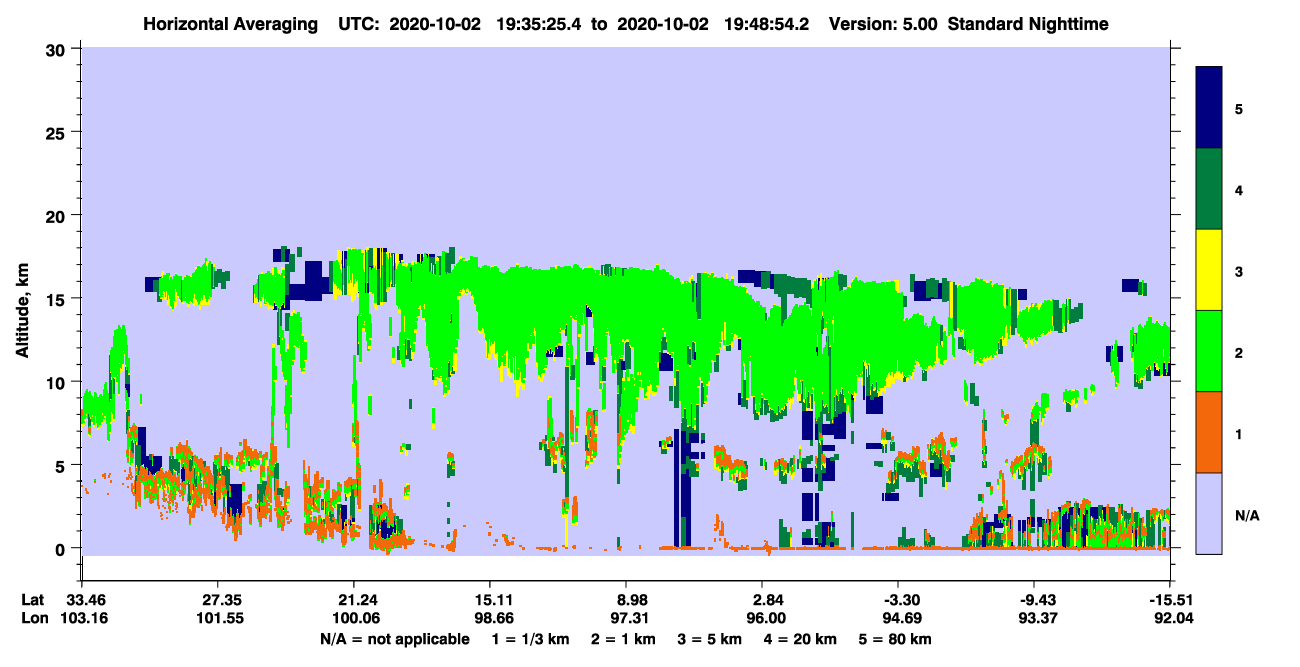Click the lavender N/A colorbar segment
This screenshot has width=1300, height=667.
pos(1210,513)
